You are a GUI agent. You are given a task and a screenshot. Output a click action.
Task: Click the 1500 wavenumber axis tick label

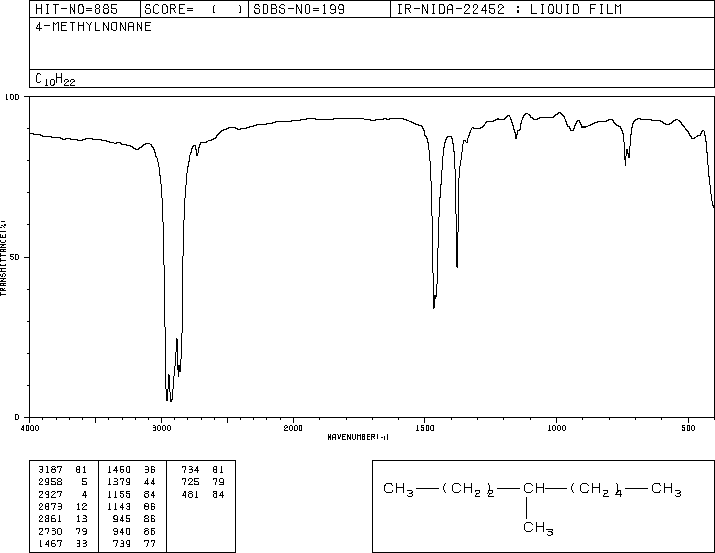pos(425,428)
